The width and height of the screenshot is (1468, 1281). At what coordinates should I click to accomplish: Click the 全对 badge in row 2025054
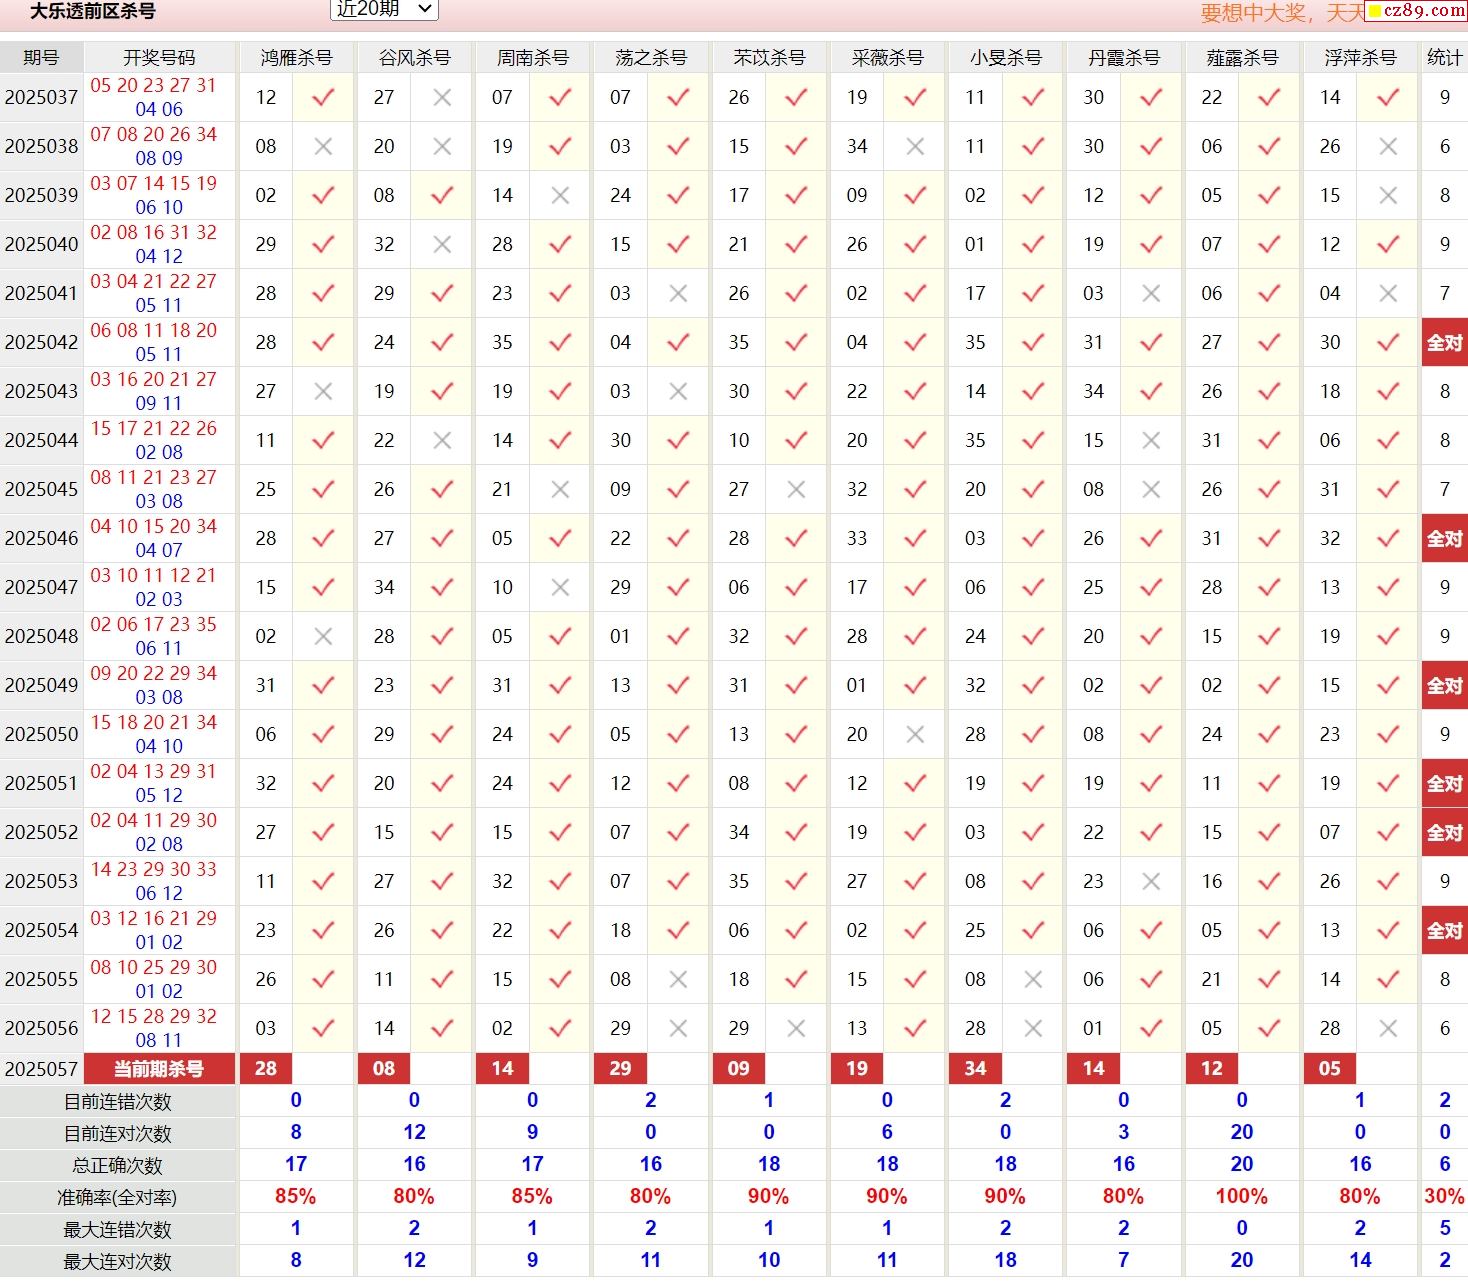[1444, 930]
